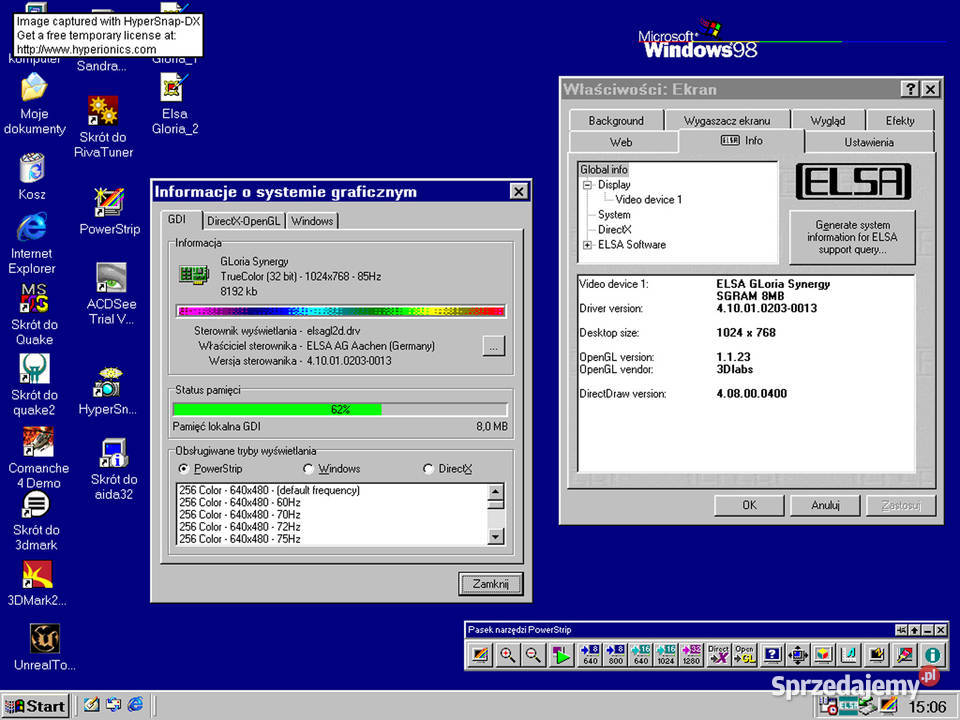Open the Start menu
The image size is (960, 720).
35,706
